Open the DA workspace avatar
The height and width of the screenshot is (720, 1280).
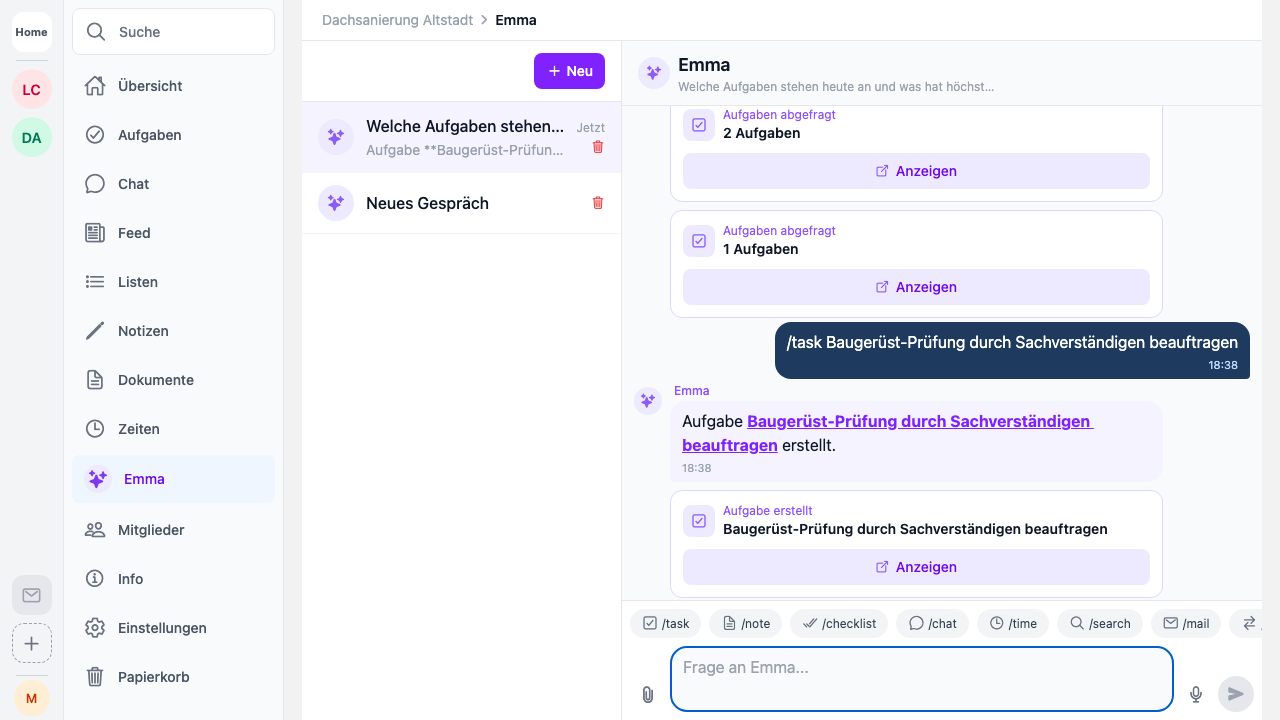(x=32, y=138)
